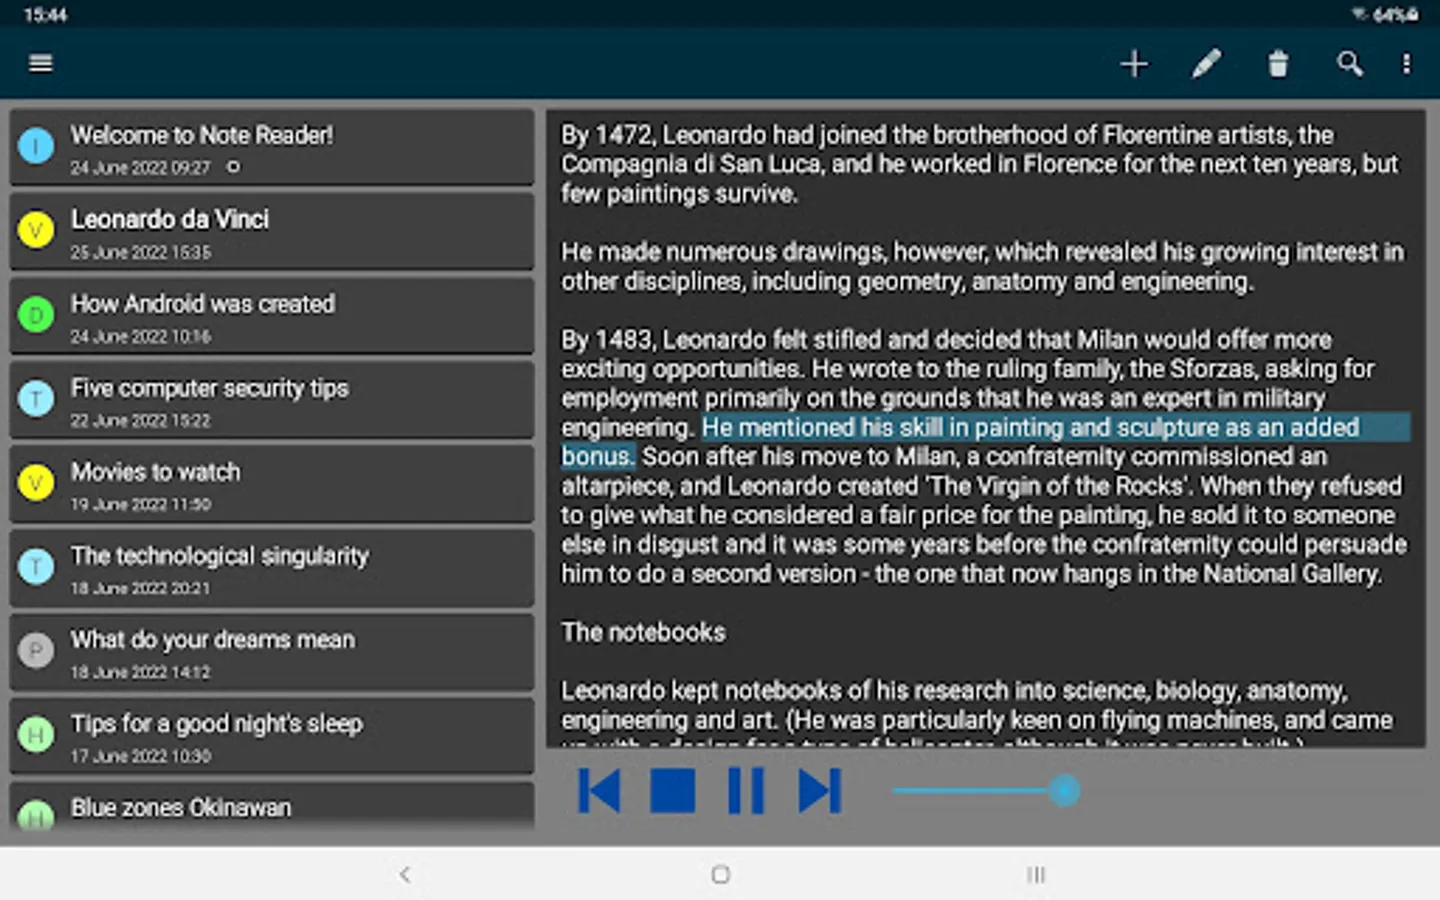Open the 'Movies to watch' note
This screenshot has width=1440, height=900.
(x=272, y=483)
